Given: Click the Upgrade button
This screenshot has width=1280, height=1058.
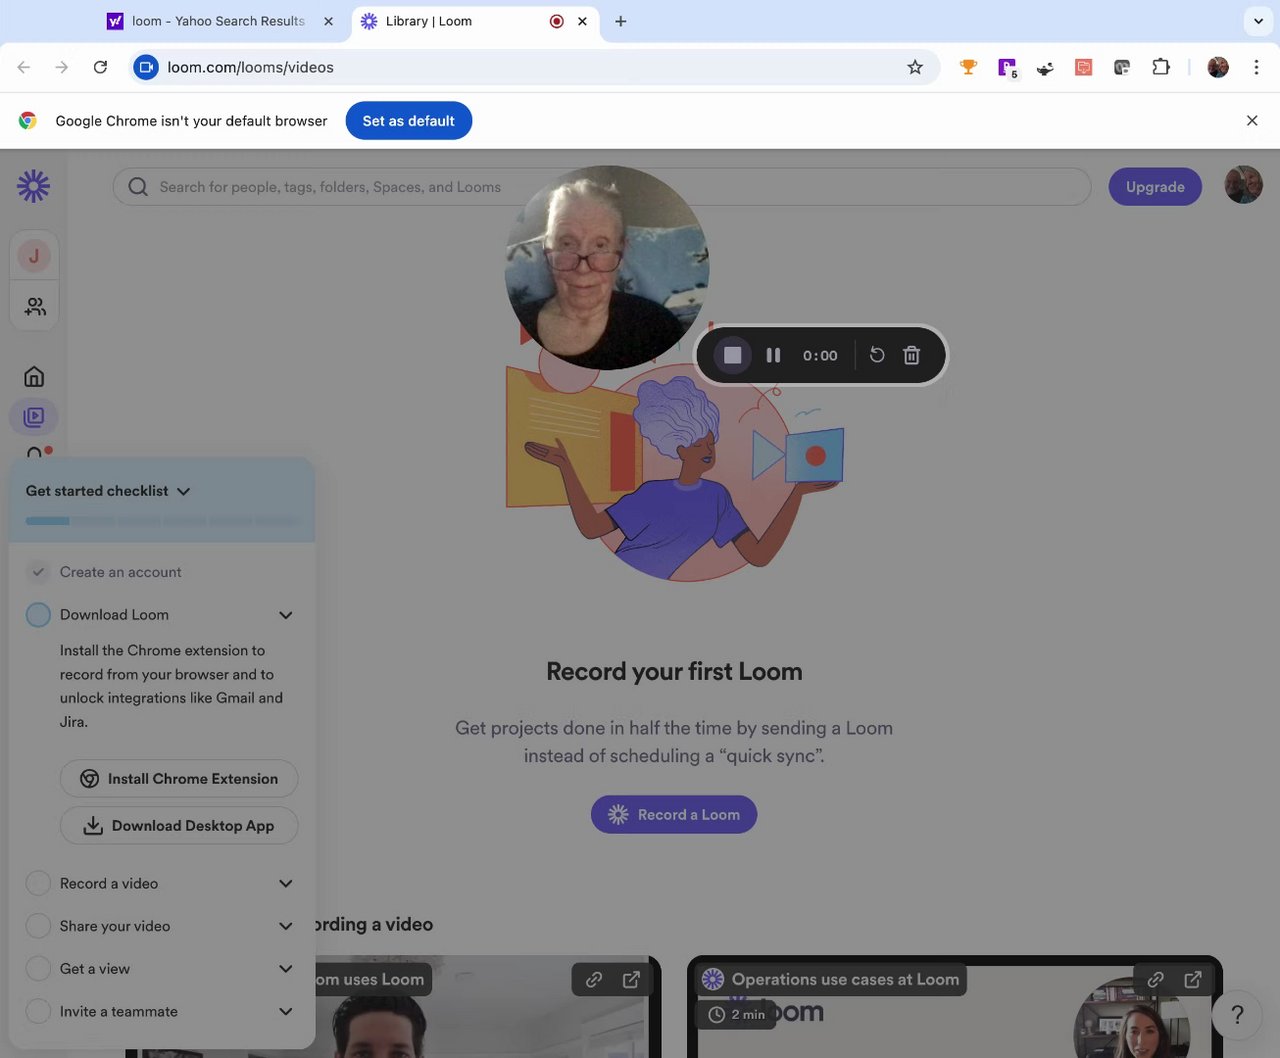Looking at the screenshot, I should [1155, 187].
